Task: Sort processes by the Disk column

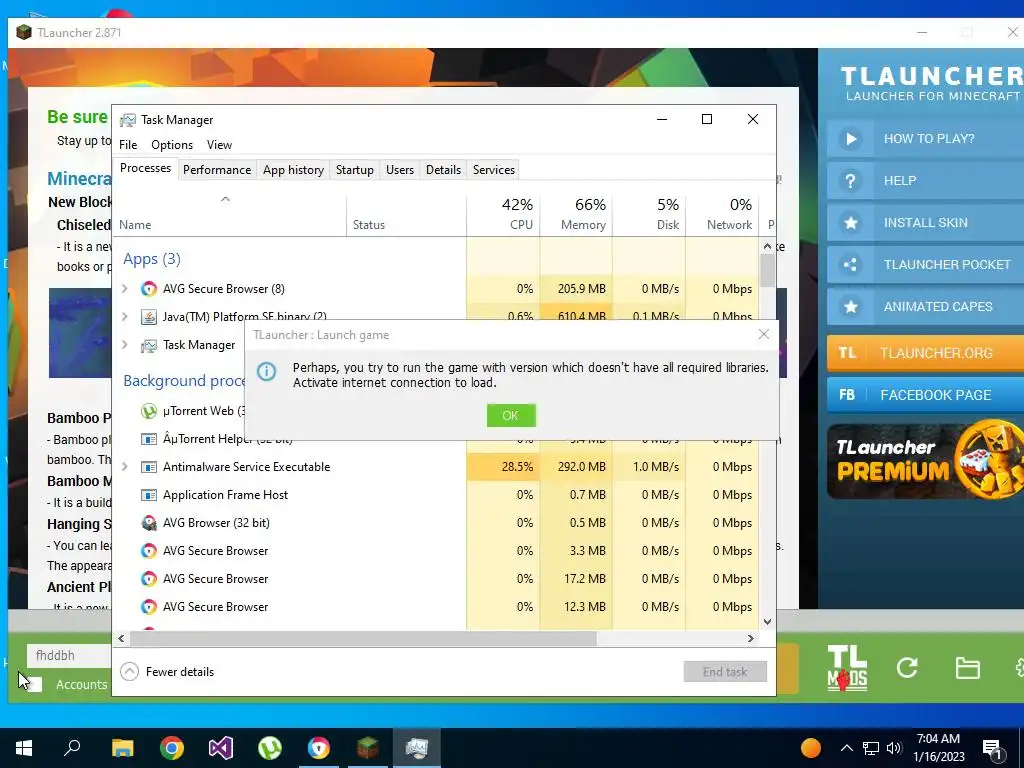Action: 650,214
